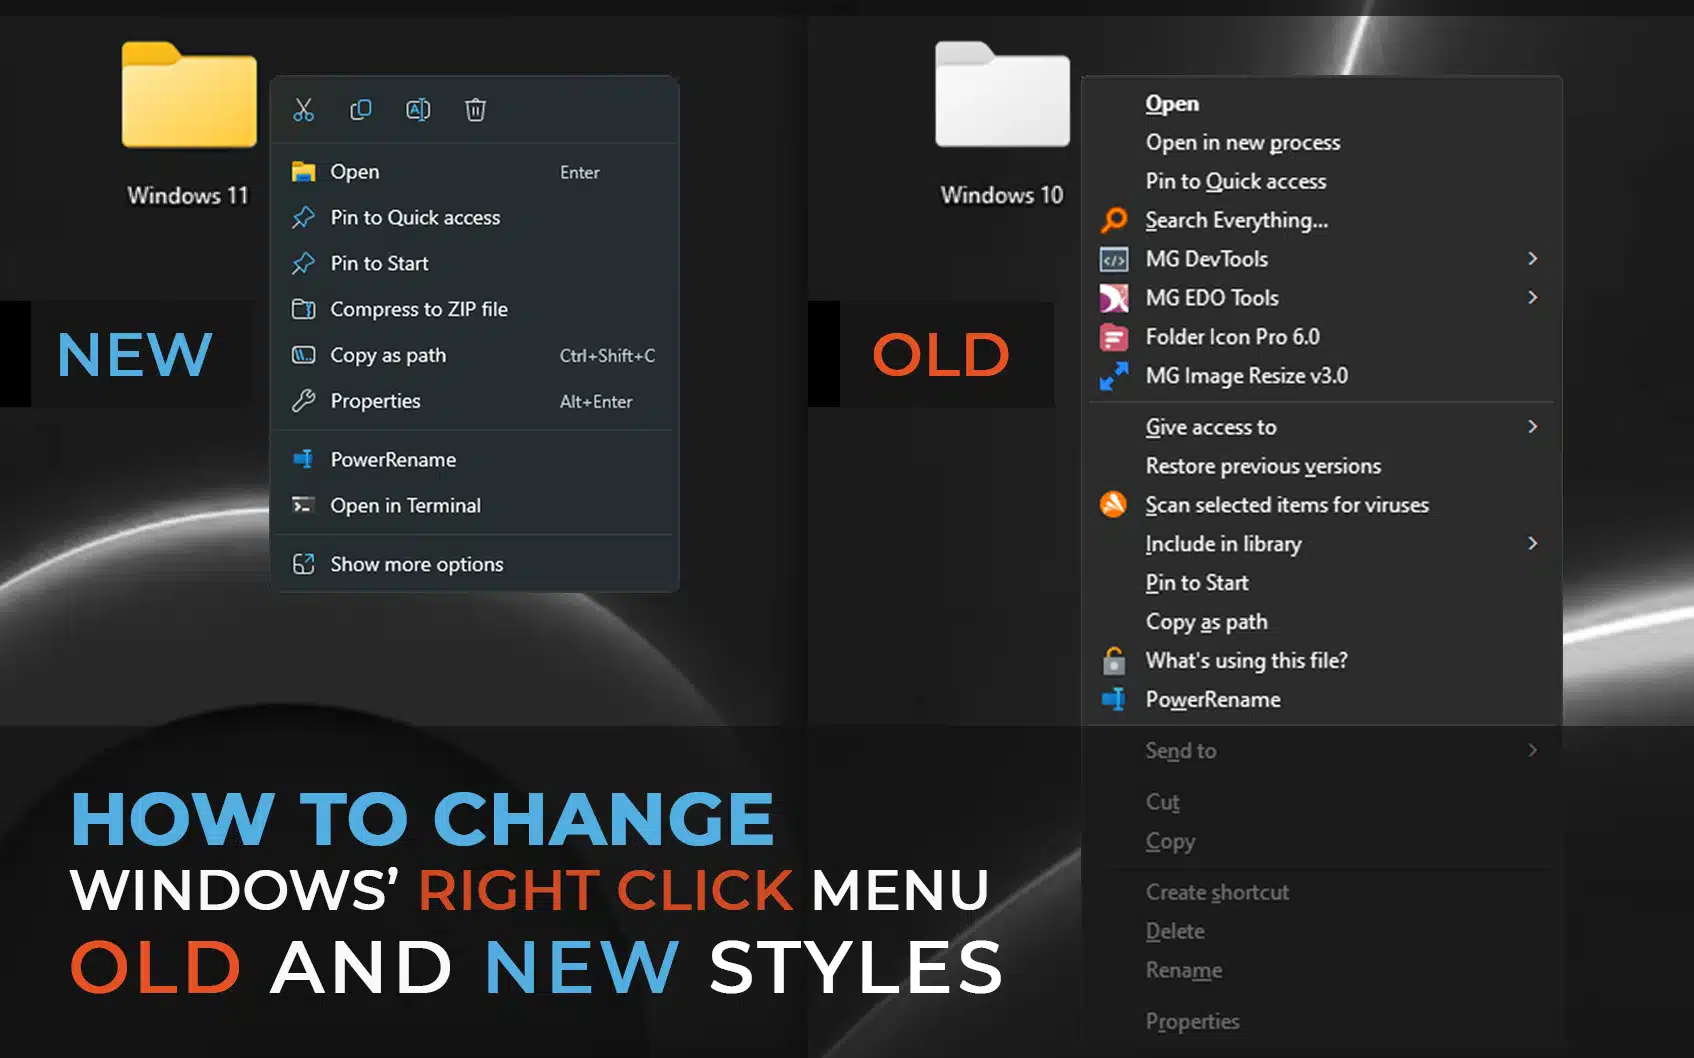Click the MG EDO Tools icon
This screenshot has height=1058, width=1694.
[x=1114, y=298]
